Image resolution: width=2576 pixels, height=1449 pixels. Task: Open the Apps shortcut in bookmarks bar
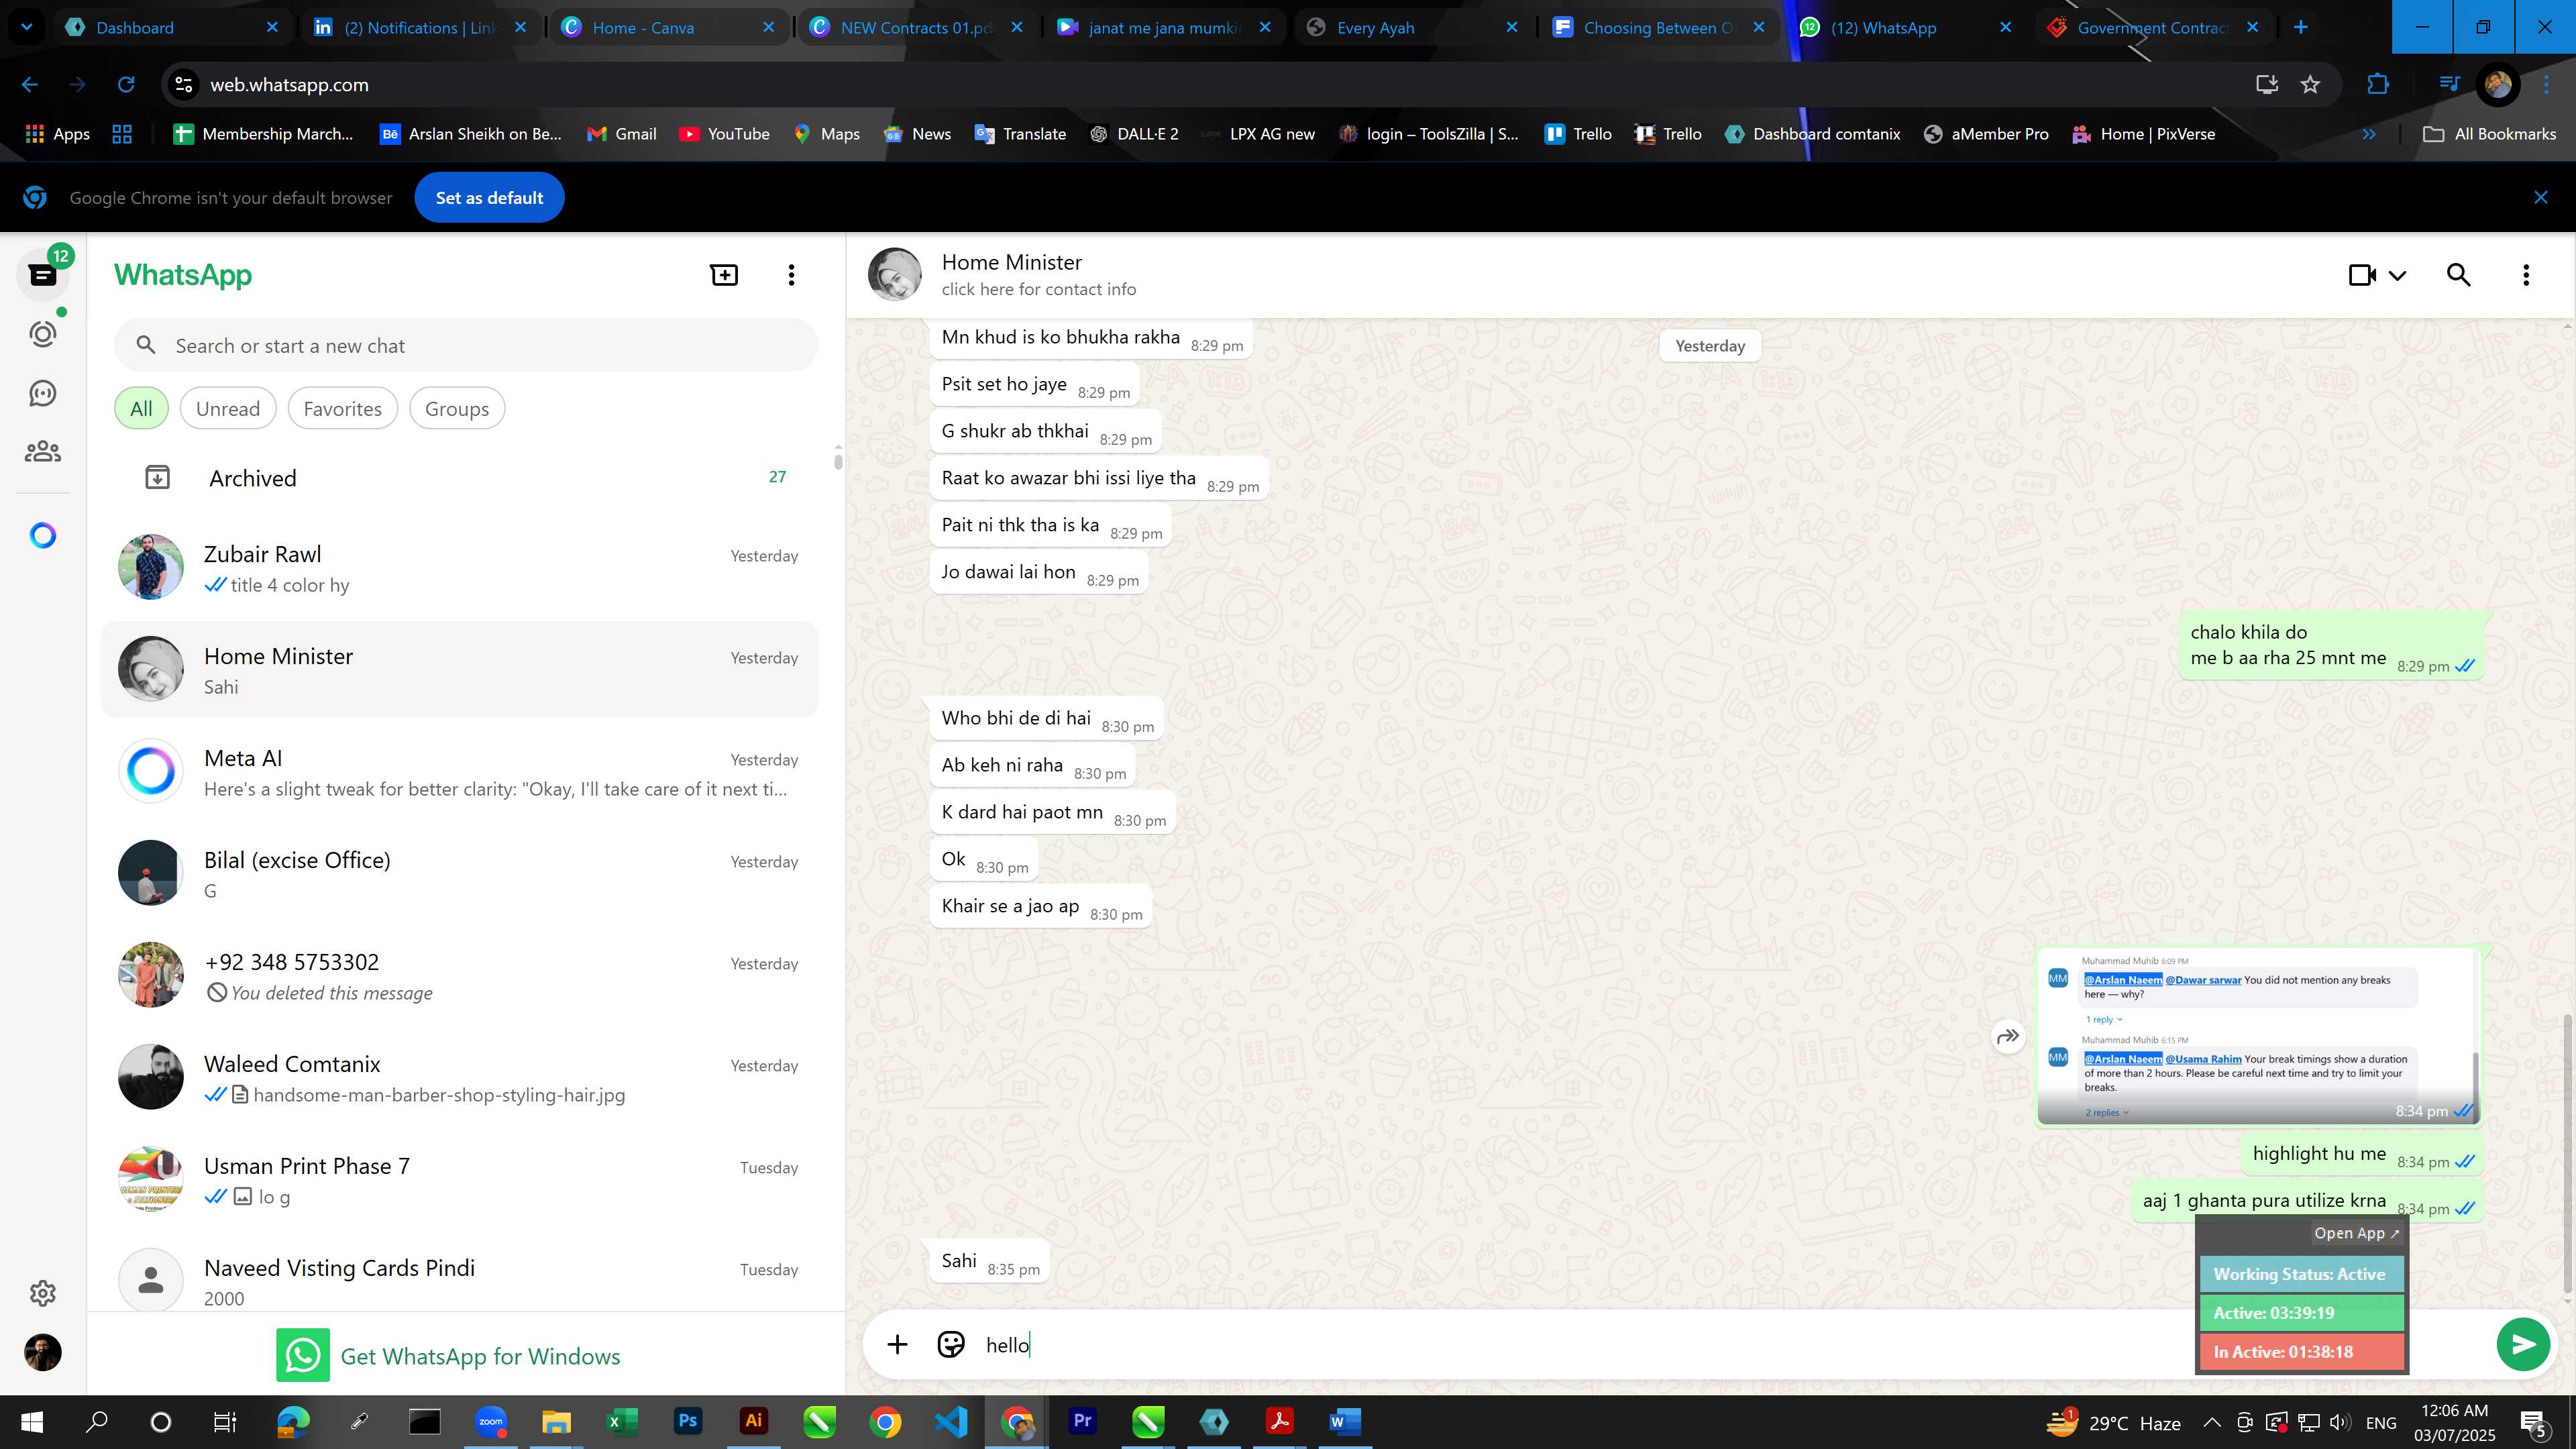[x=57, y=134]
